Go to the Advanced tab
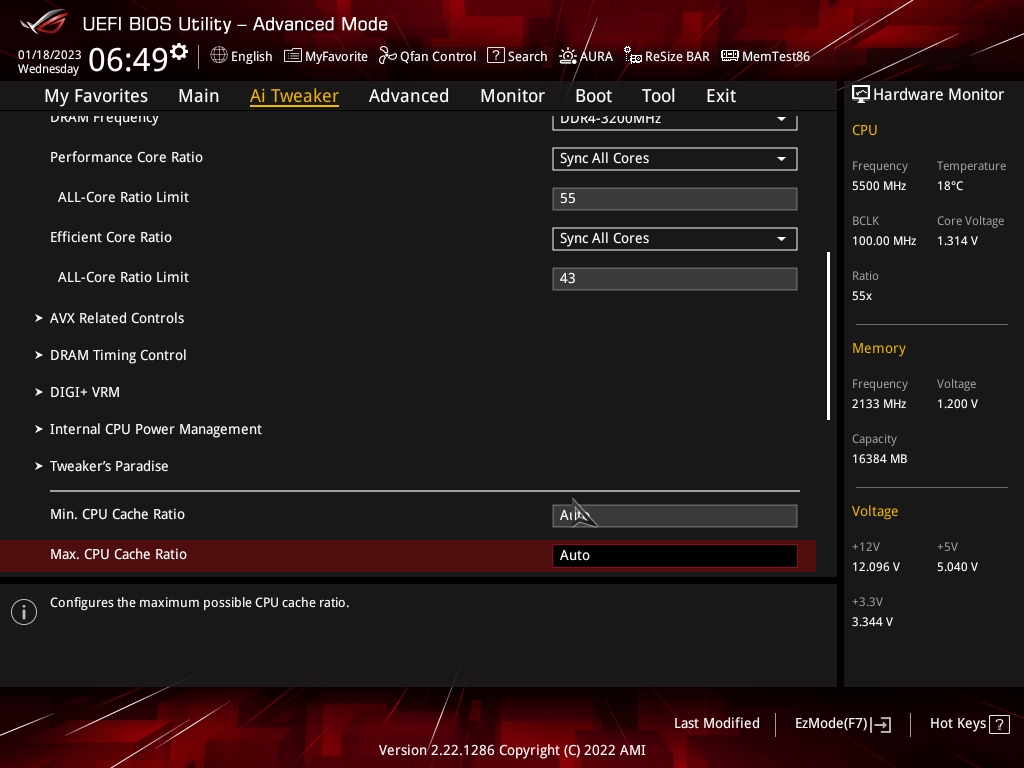 coord(409,96)
